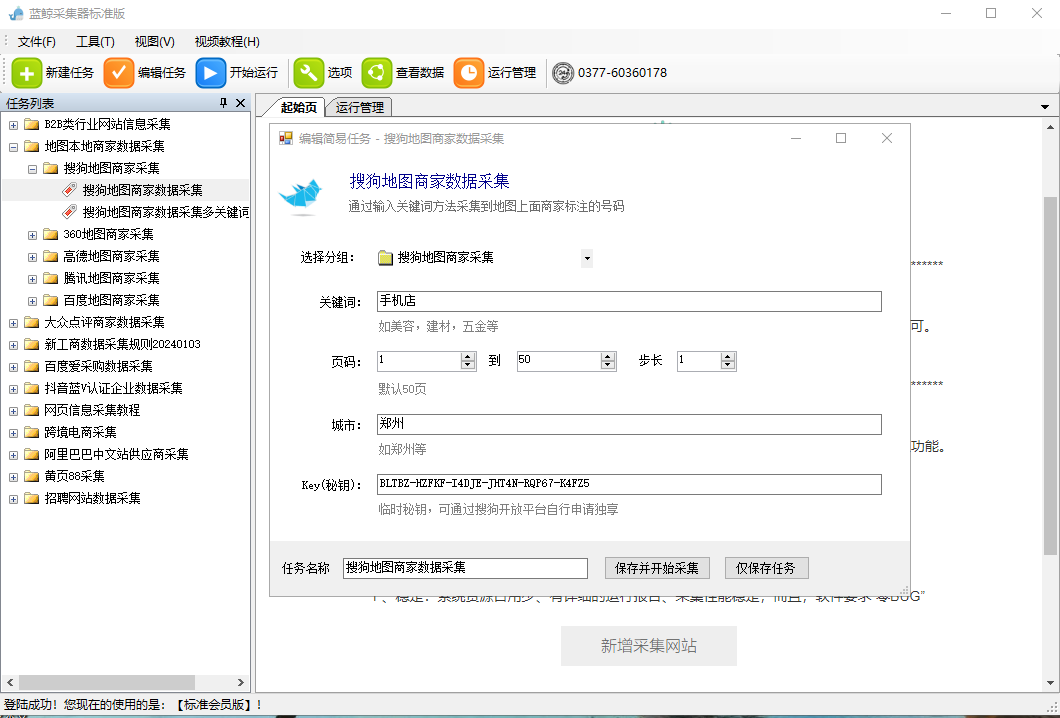
Task: Minimize the 编辑简易任务 dialog
Action: 796,138
